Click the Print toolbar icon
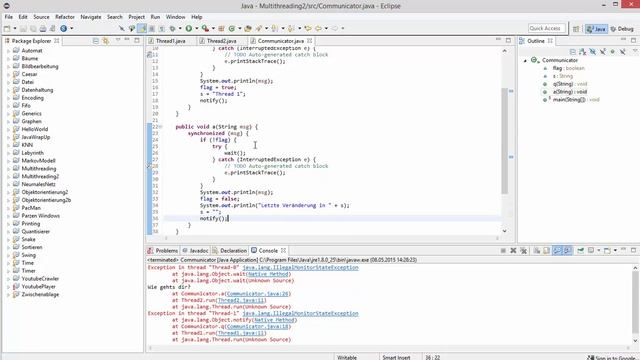This screenshot has height=360, width=640. click(42, 29)
